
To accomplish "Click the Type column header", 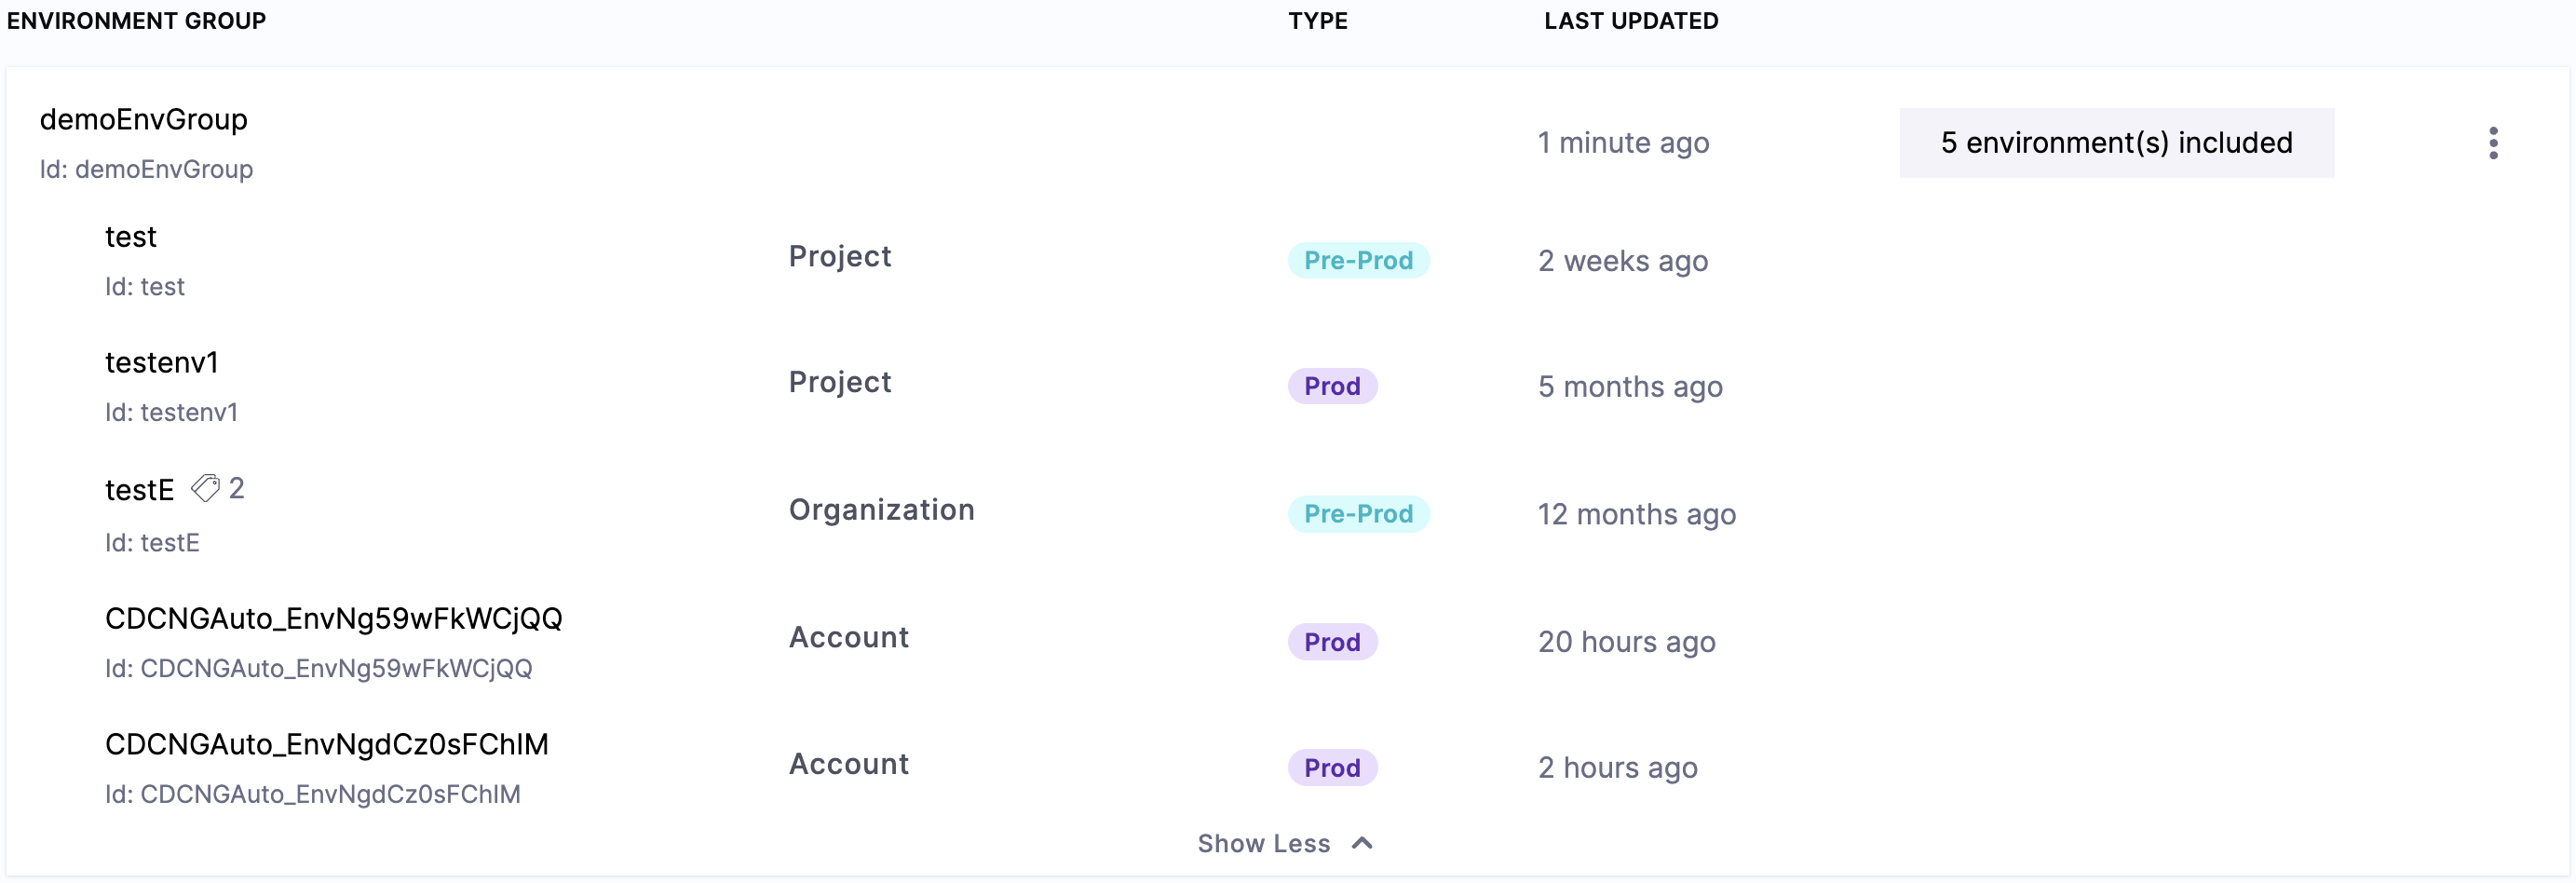I will (x=1317, y=21).
